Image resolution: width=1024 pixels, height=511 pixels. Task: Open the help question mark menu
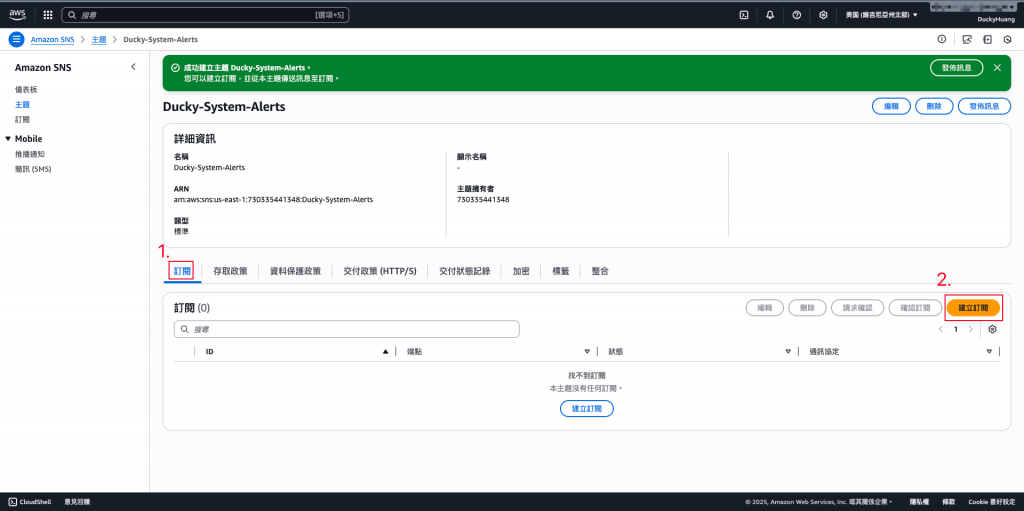click(797, 14)
